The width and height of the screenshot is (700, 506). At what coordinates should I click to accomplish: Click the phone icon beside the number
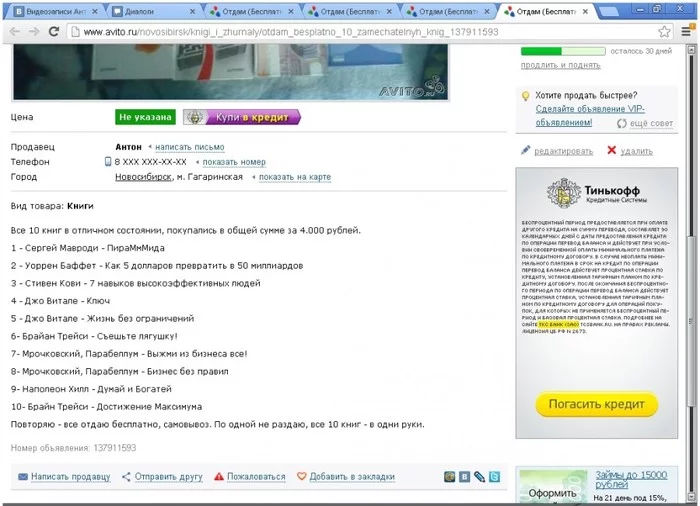[108, 162]
